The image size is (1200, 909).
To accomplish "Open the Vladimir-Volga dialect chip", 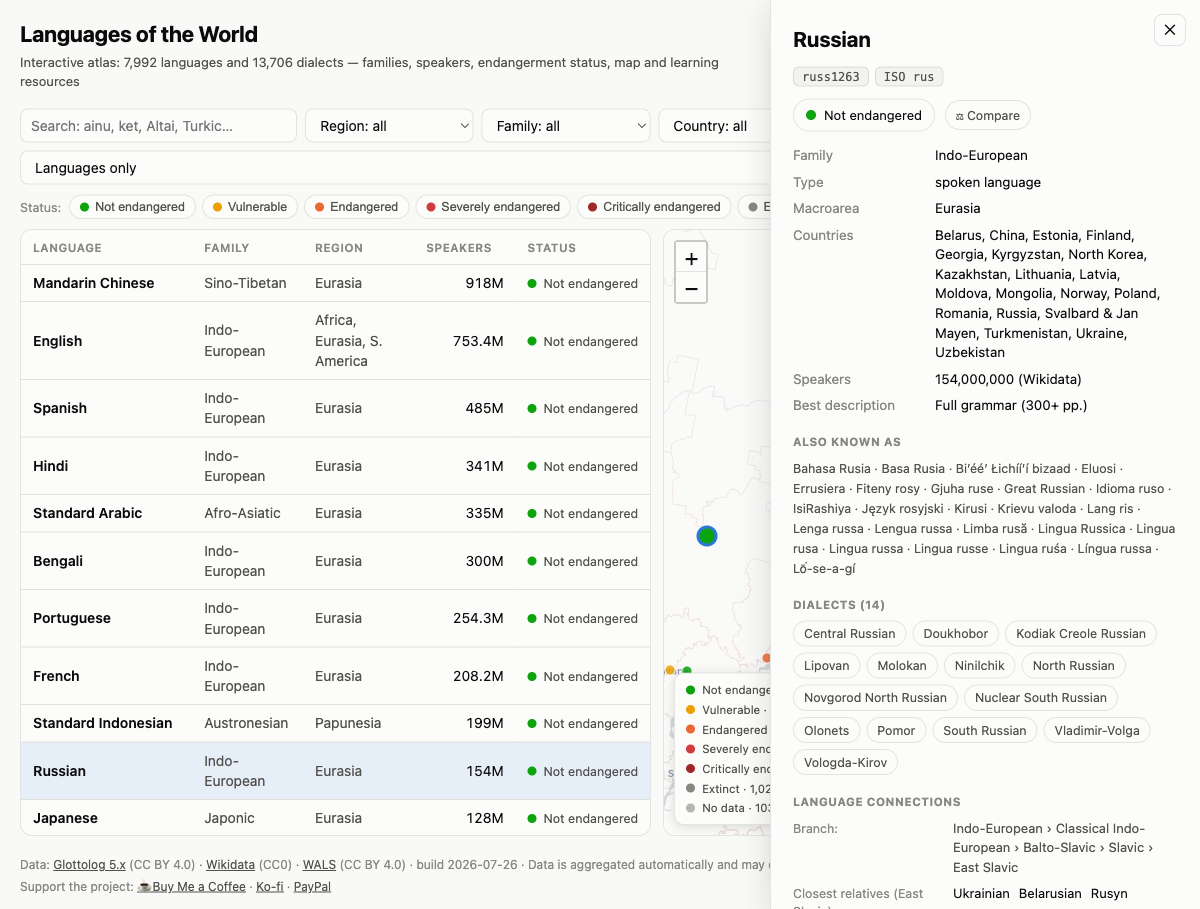I will 1097,731.
